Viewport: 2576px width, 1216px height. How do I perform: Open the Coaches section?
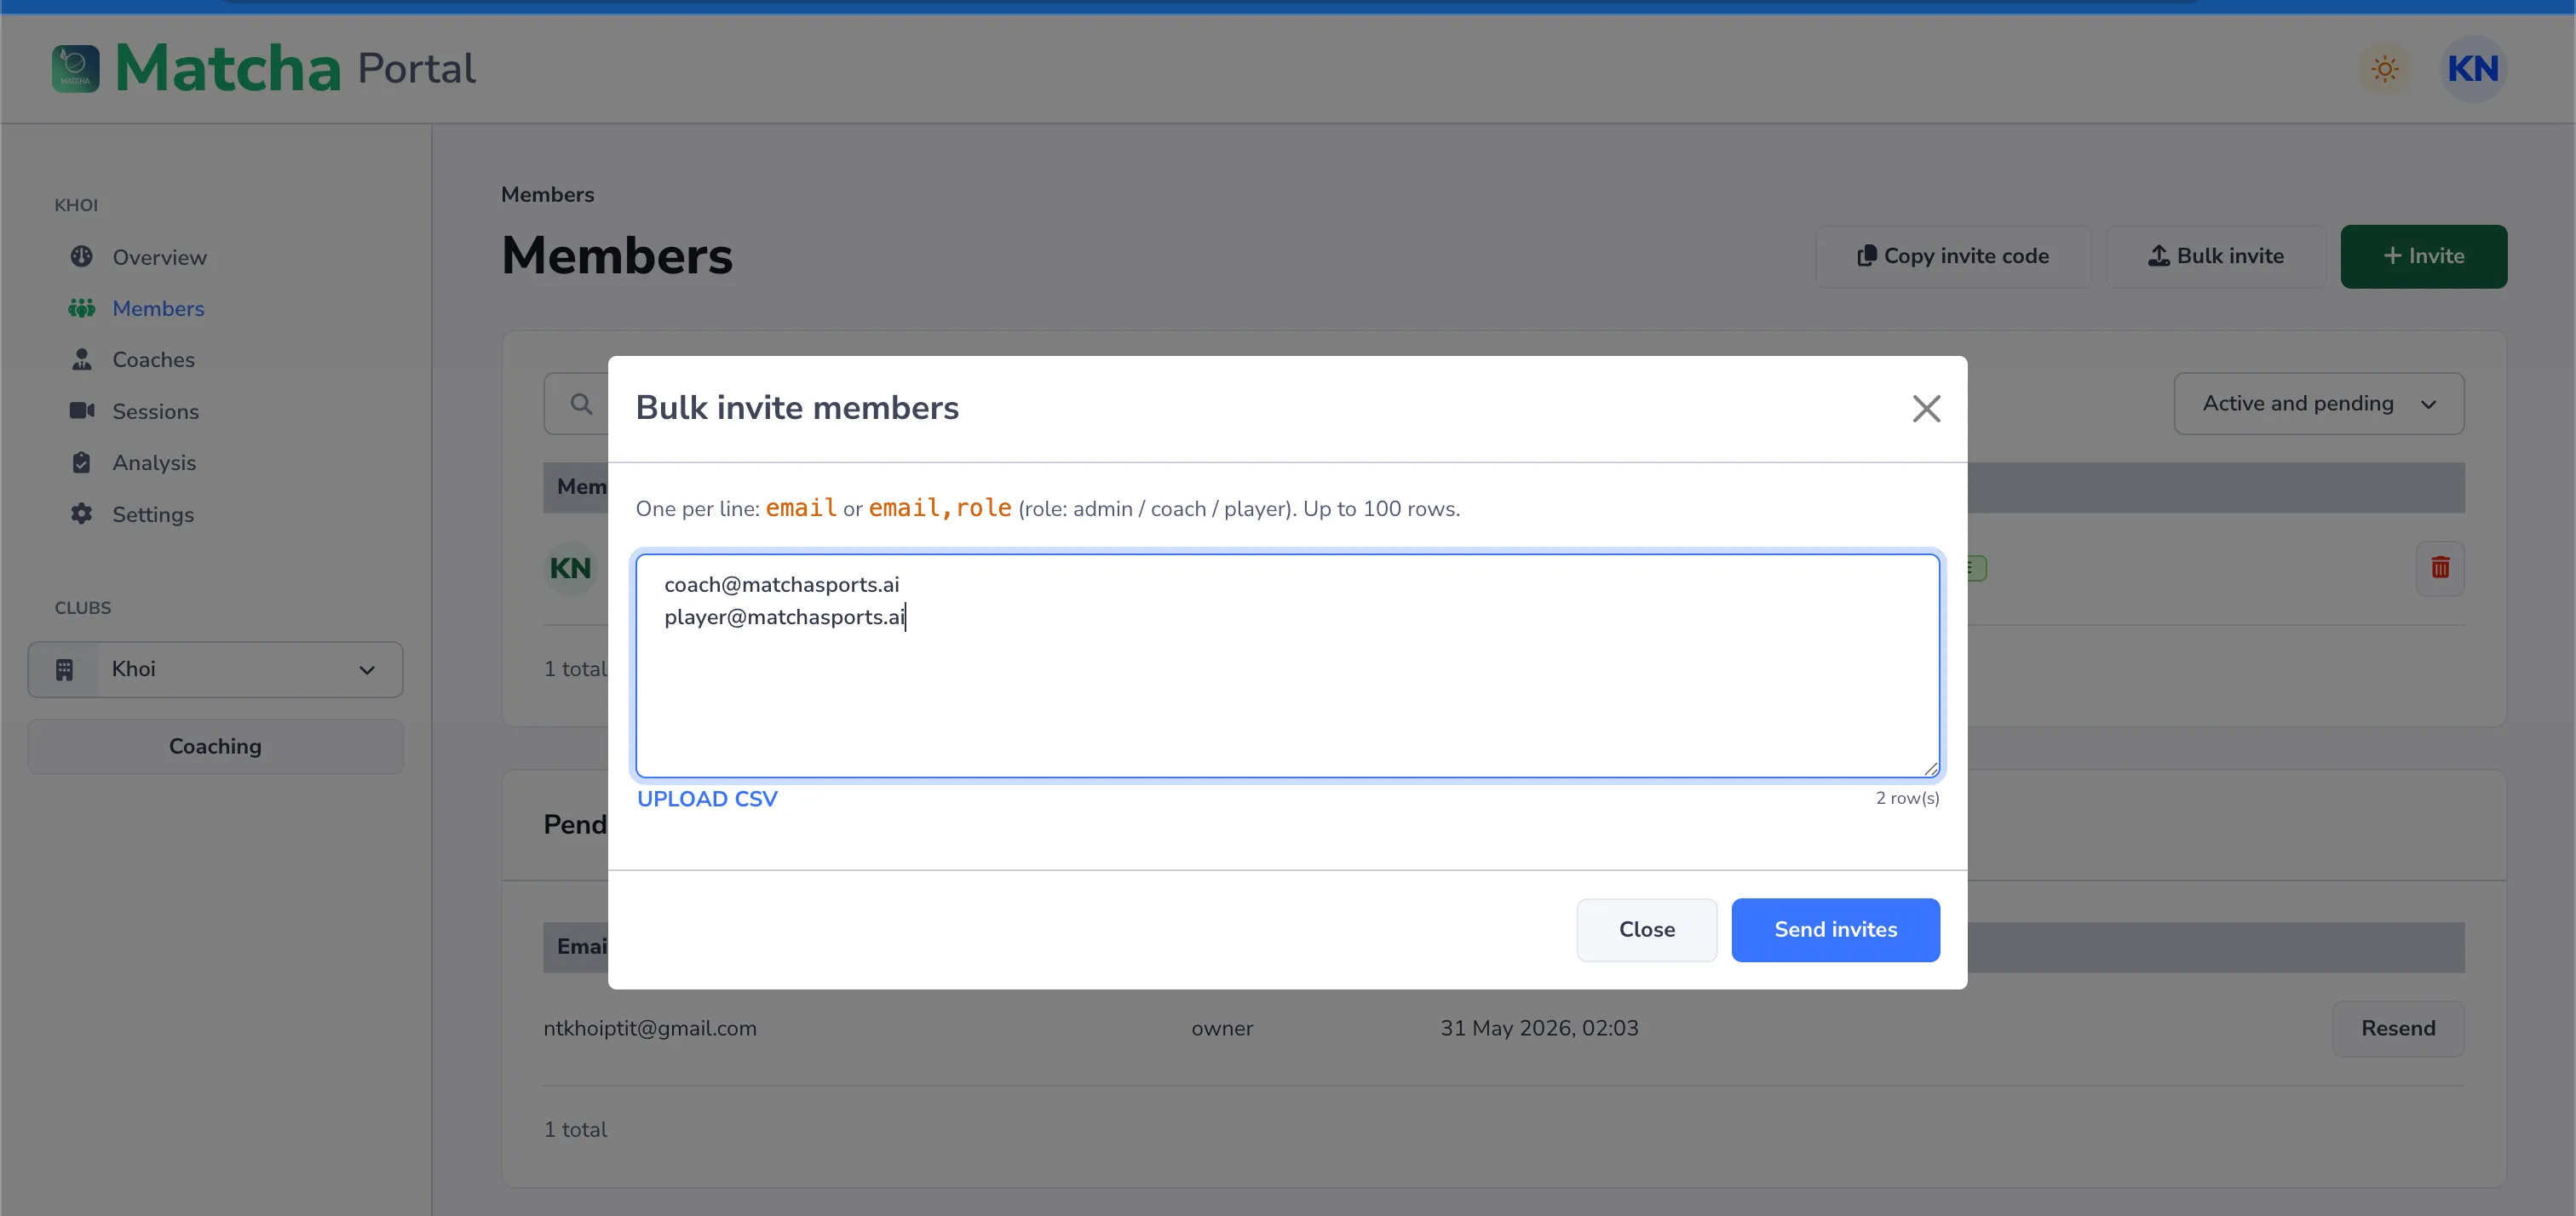click(x=153, y=359)
